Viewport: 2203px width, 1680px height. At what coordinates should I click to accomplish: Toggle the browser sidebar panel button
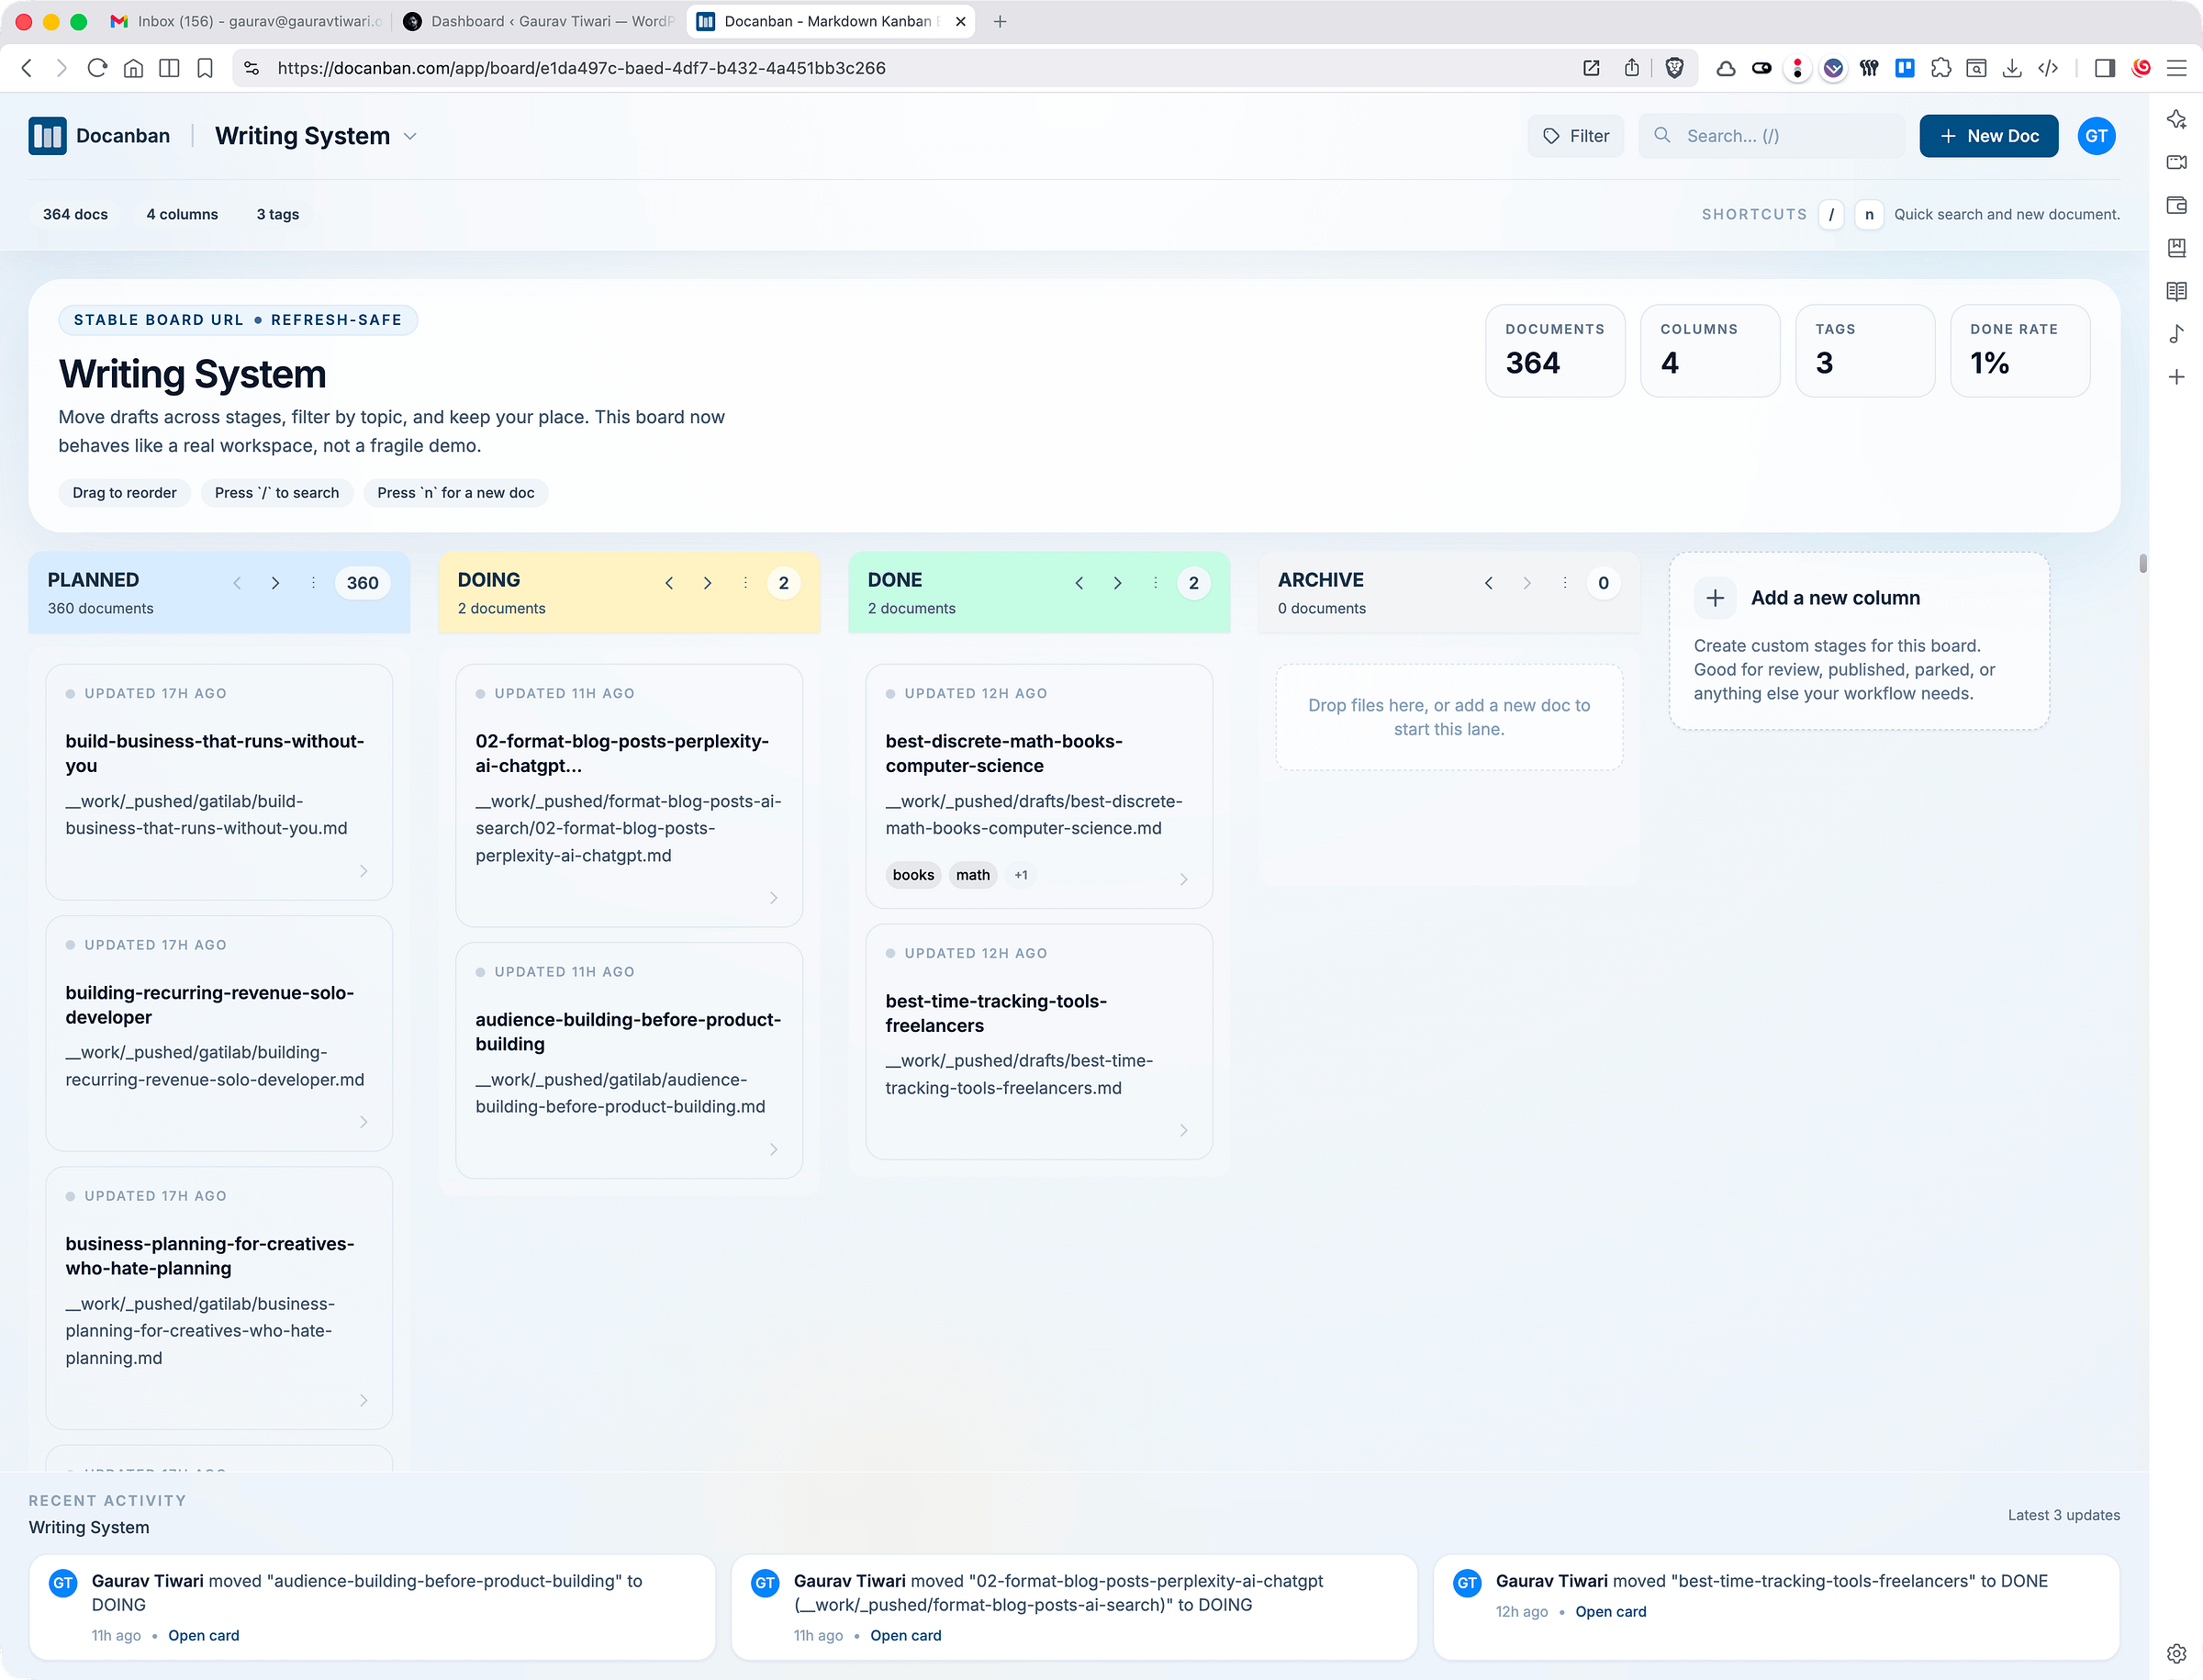(x=2104, y=68)
